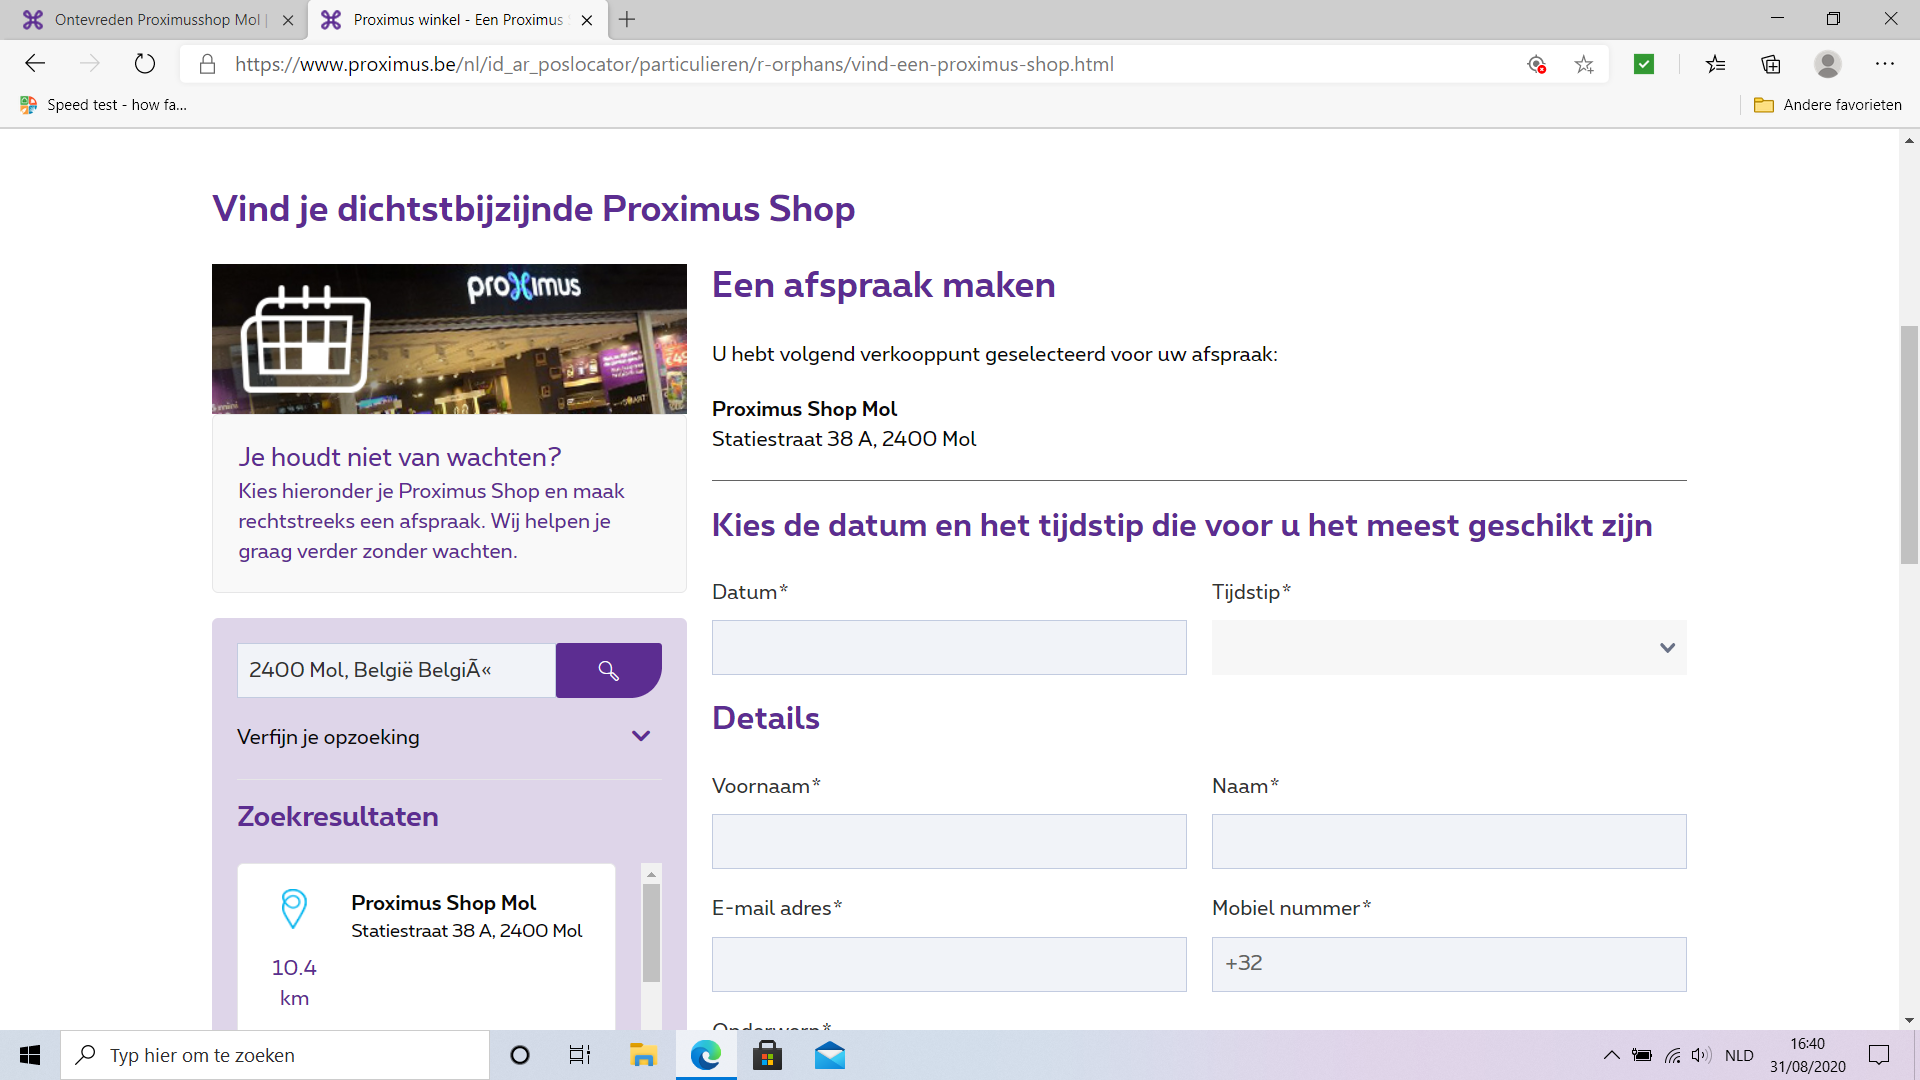
Task: Open File Explorer from taskbar
Action: [x=642, y=1055]
